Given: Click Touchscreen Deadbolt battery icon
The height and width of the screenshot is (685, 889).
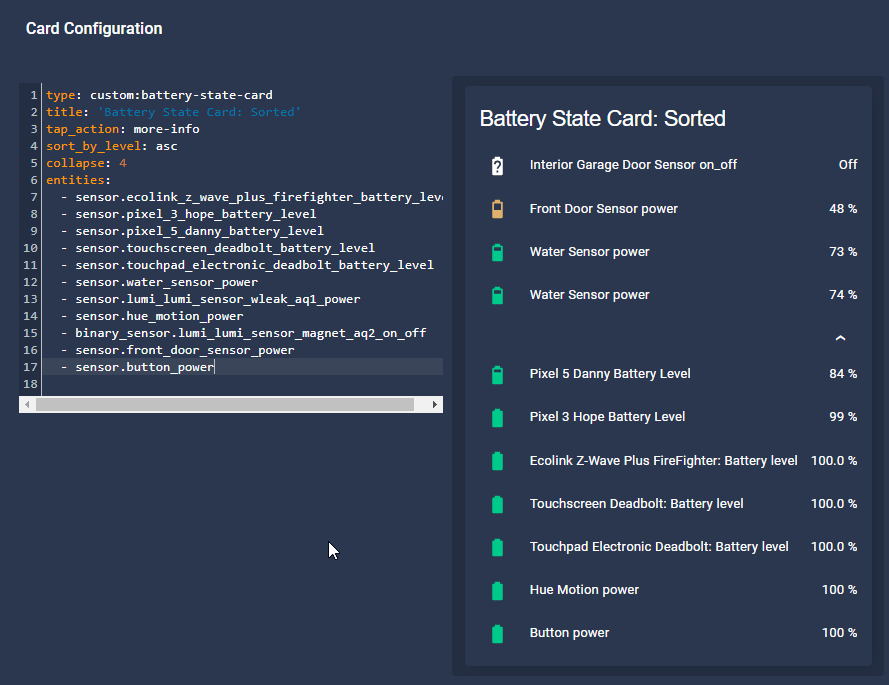Looking at the screenshot, I should click(497, 504).
